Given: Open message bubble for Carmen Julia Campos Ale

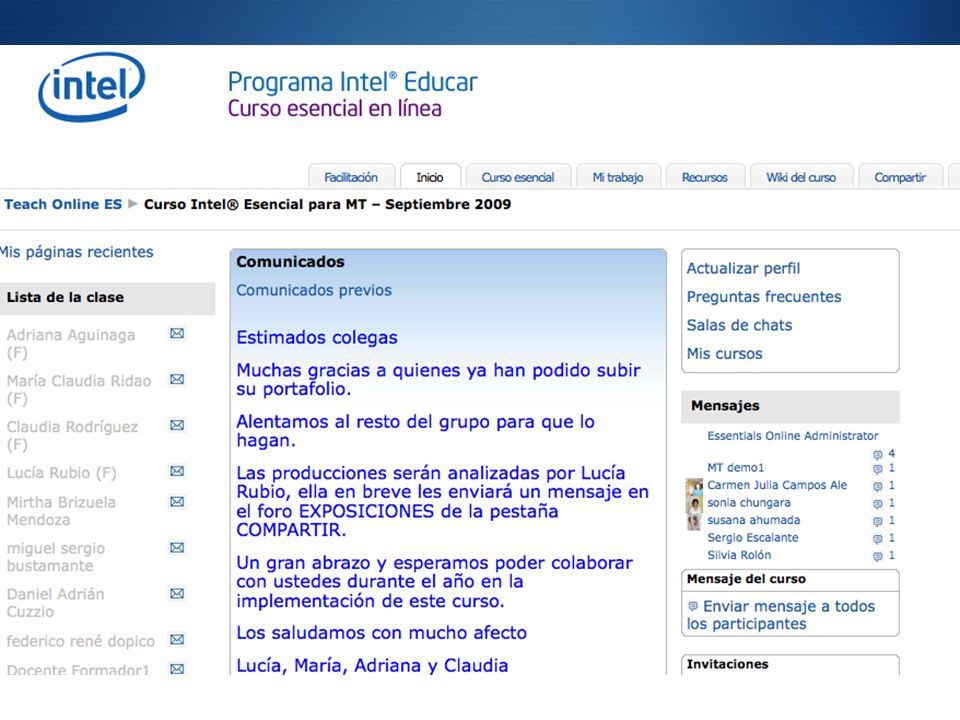Looking at the screenshot, I should click(x=877, y=486).
